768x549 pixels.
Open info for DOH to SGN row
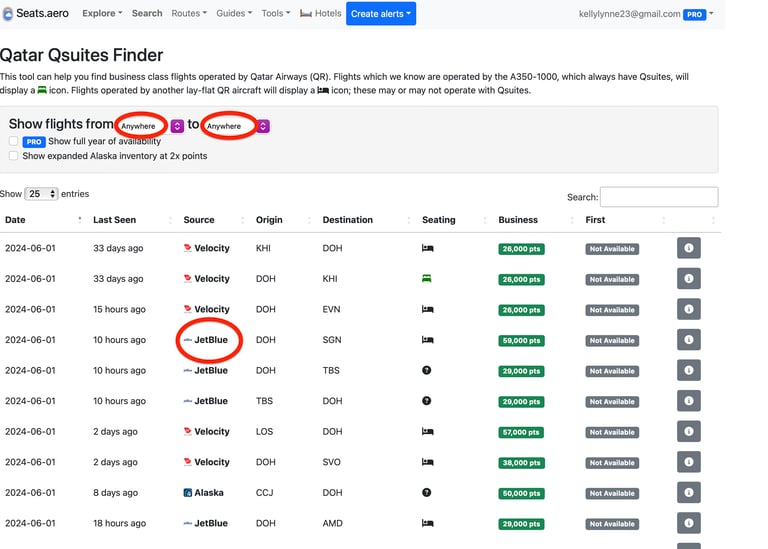tap(689, 339)
